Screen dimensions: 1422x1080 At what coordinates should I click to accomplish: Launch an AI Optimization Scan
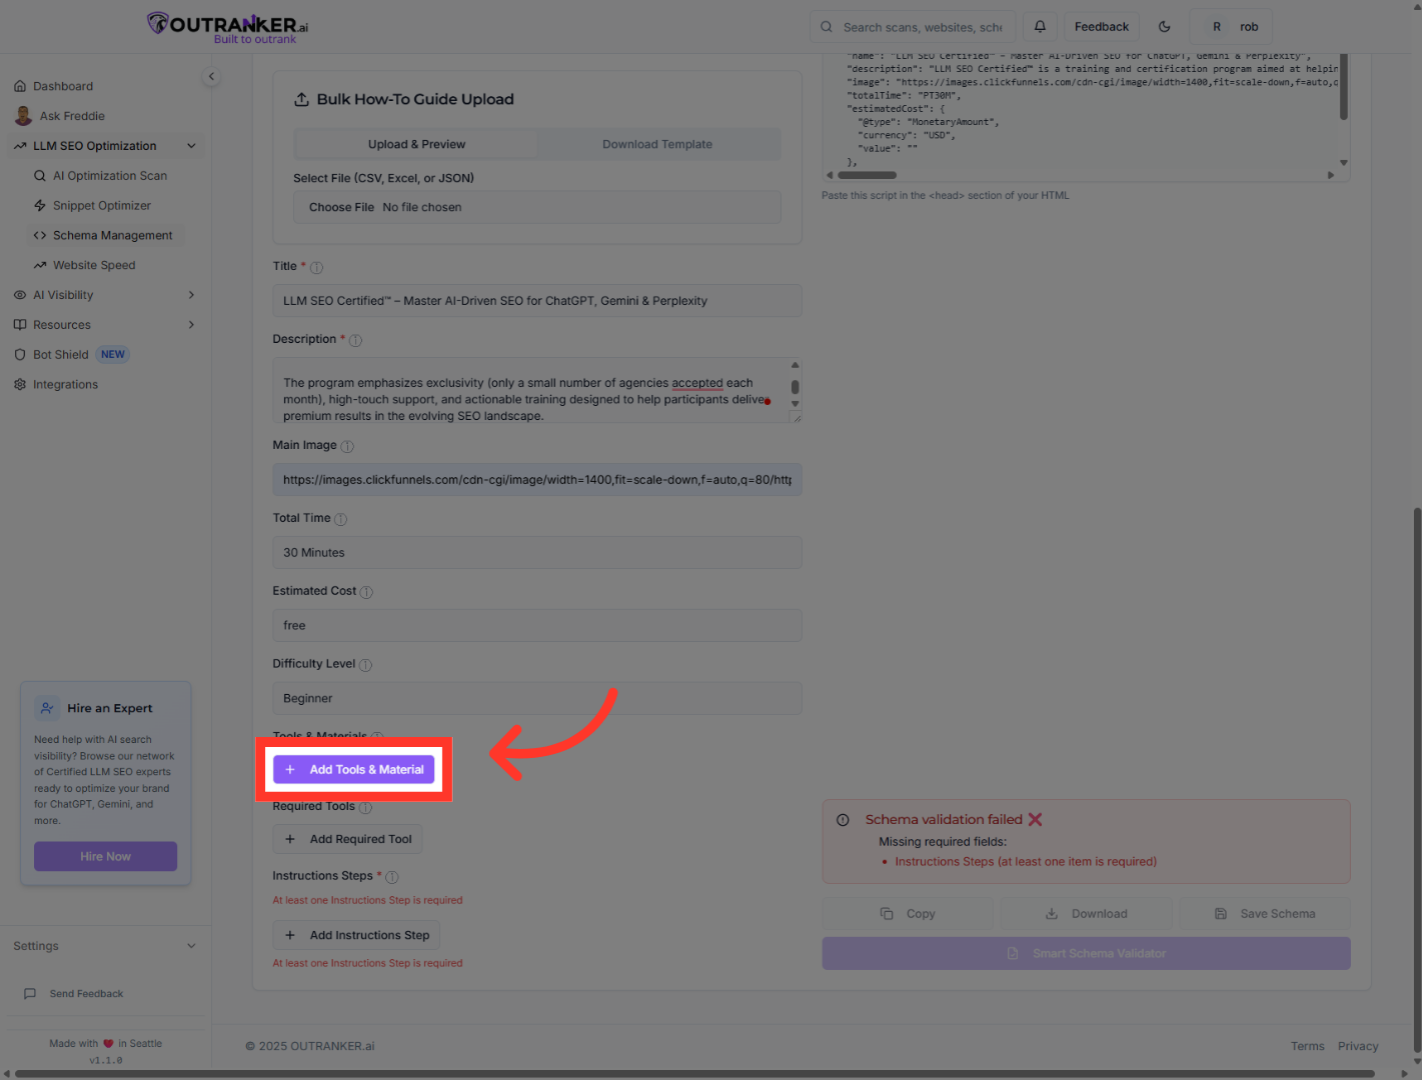pos(112,175)
